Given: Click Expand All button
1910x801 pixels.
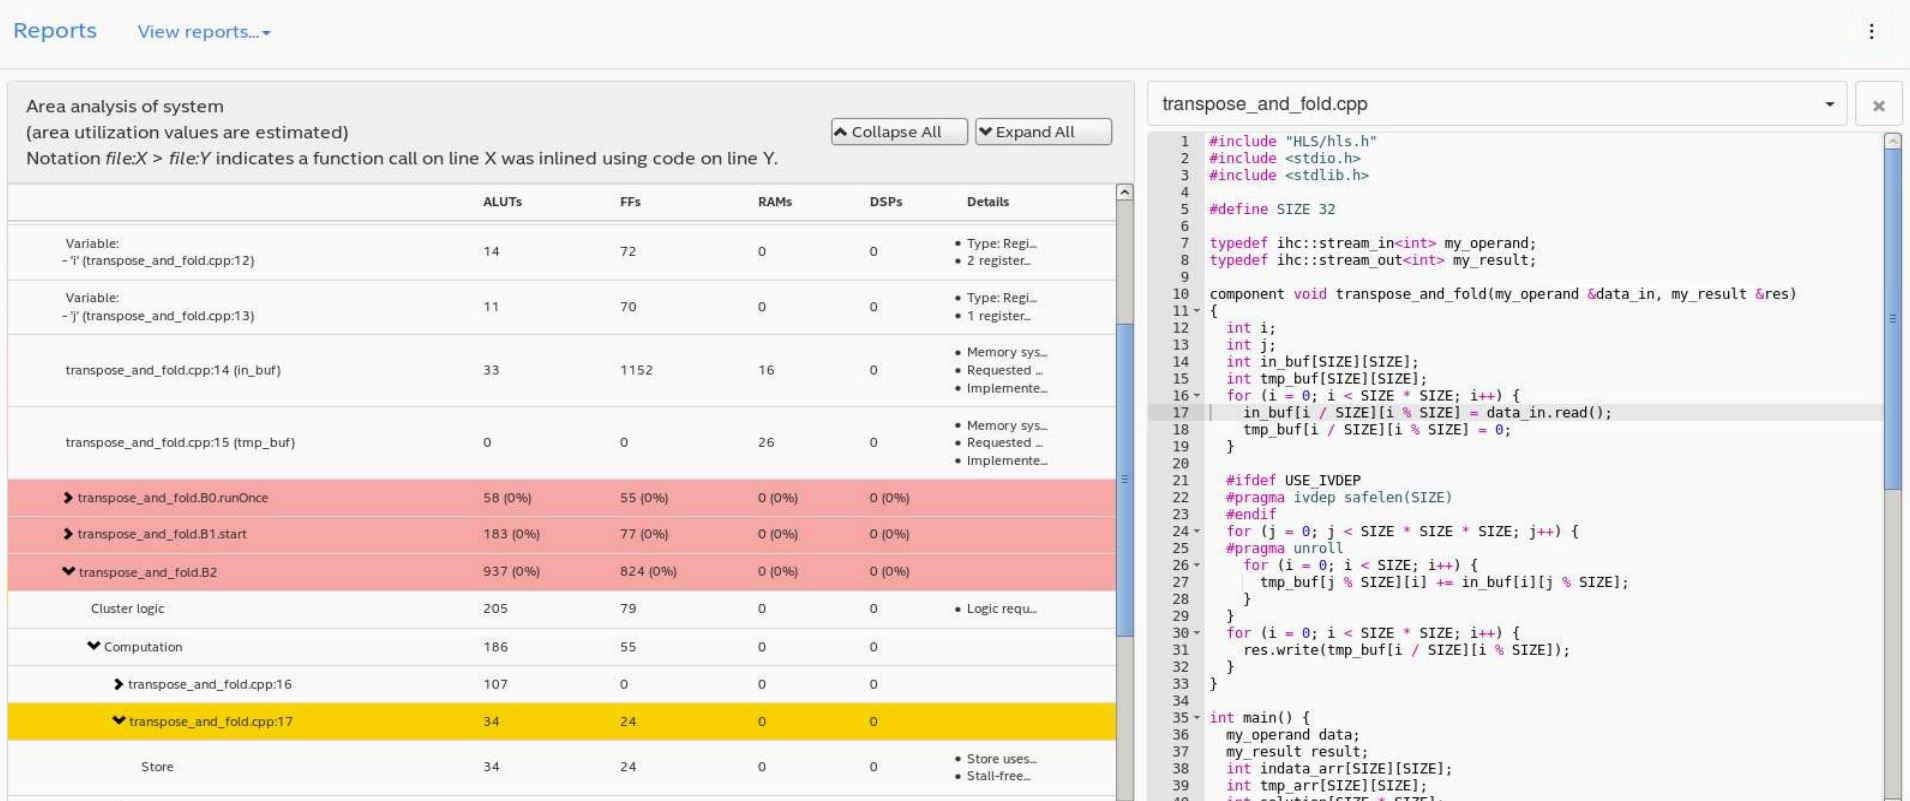Looking at the screenshot, I should [1042, 132].
